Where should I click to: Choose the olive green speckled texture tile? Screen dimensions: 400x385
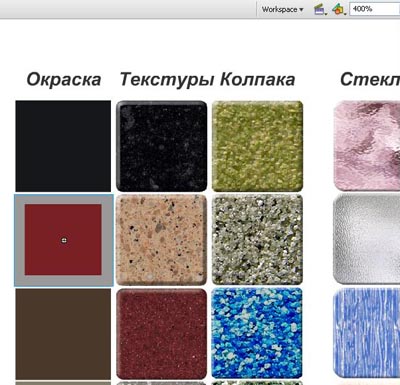(x=257, y=146)
